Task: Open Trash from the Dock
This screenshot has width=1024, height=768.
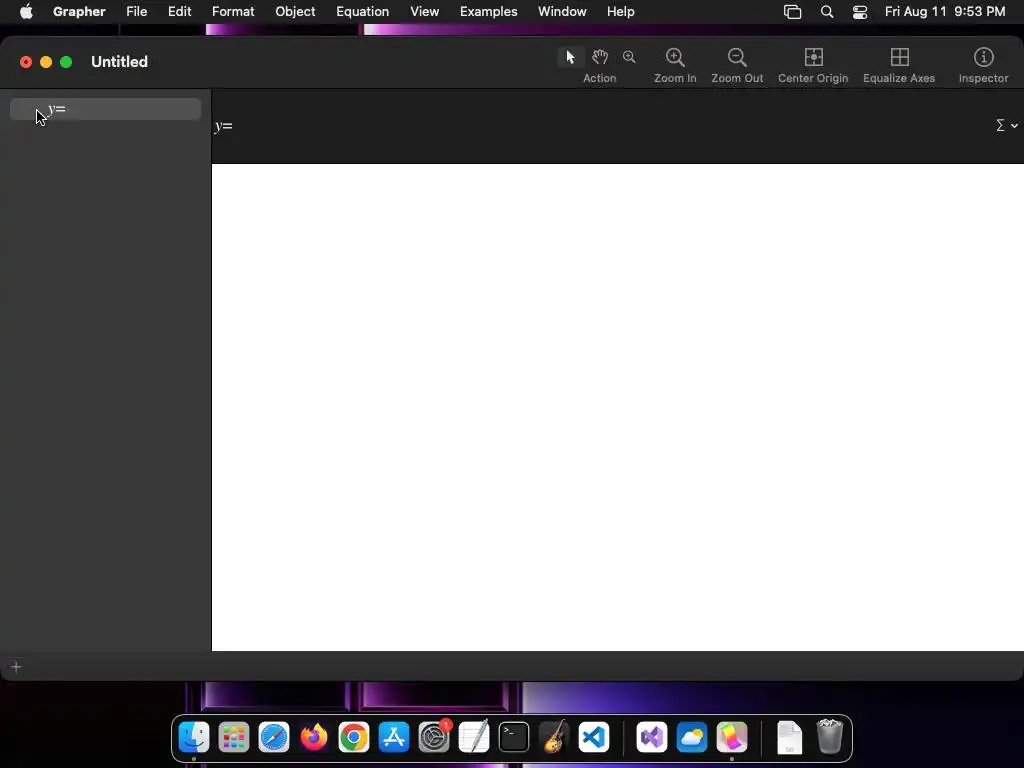Action: click(830, 737)
